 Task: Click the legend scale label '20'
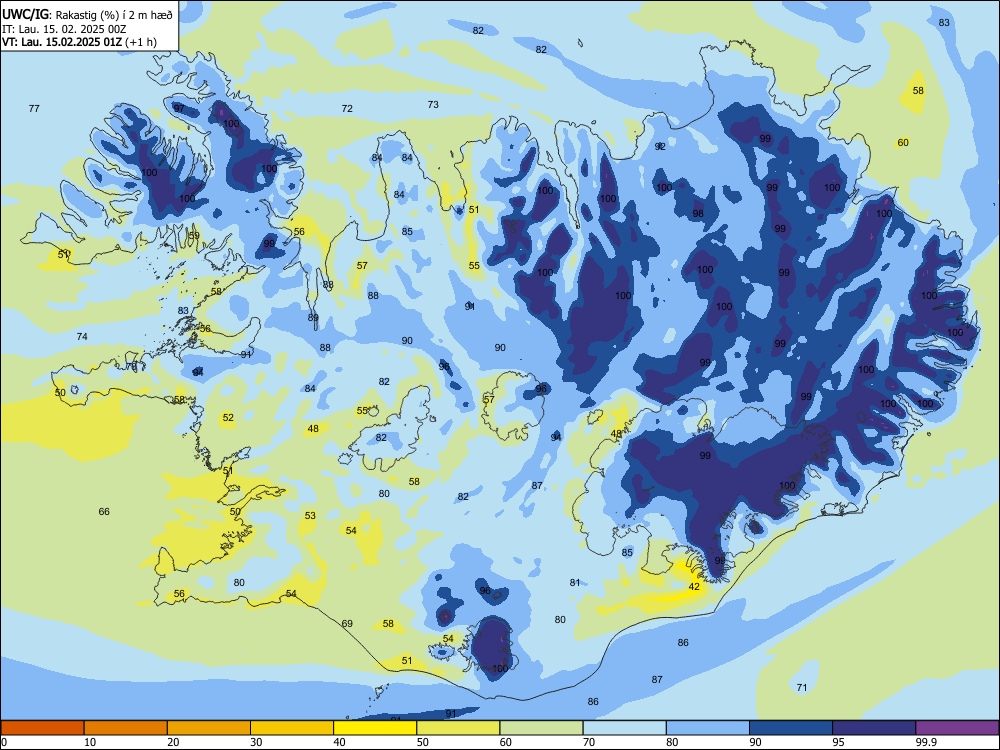point(173,742)
